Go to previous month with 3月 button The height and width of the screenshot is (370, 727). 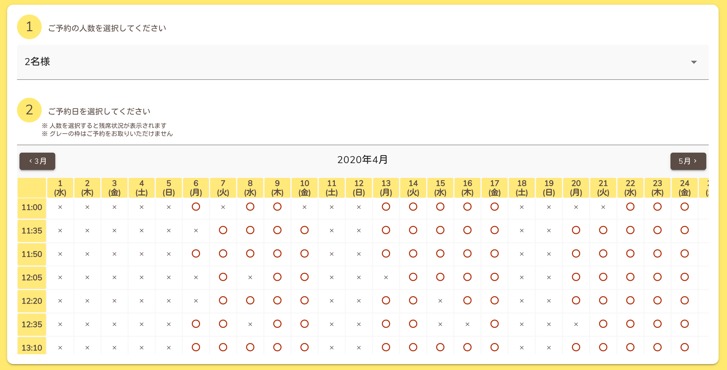click(x=37, y=161)
